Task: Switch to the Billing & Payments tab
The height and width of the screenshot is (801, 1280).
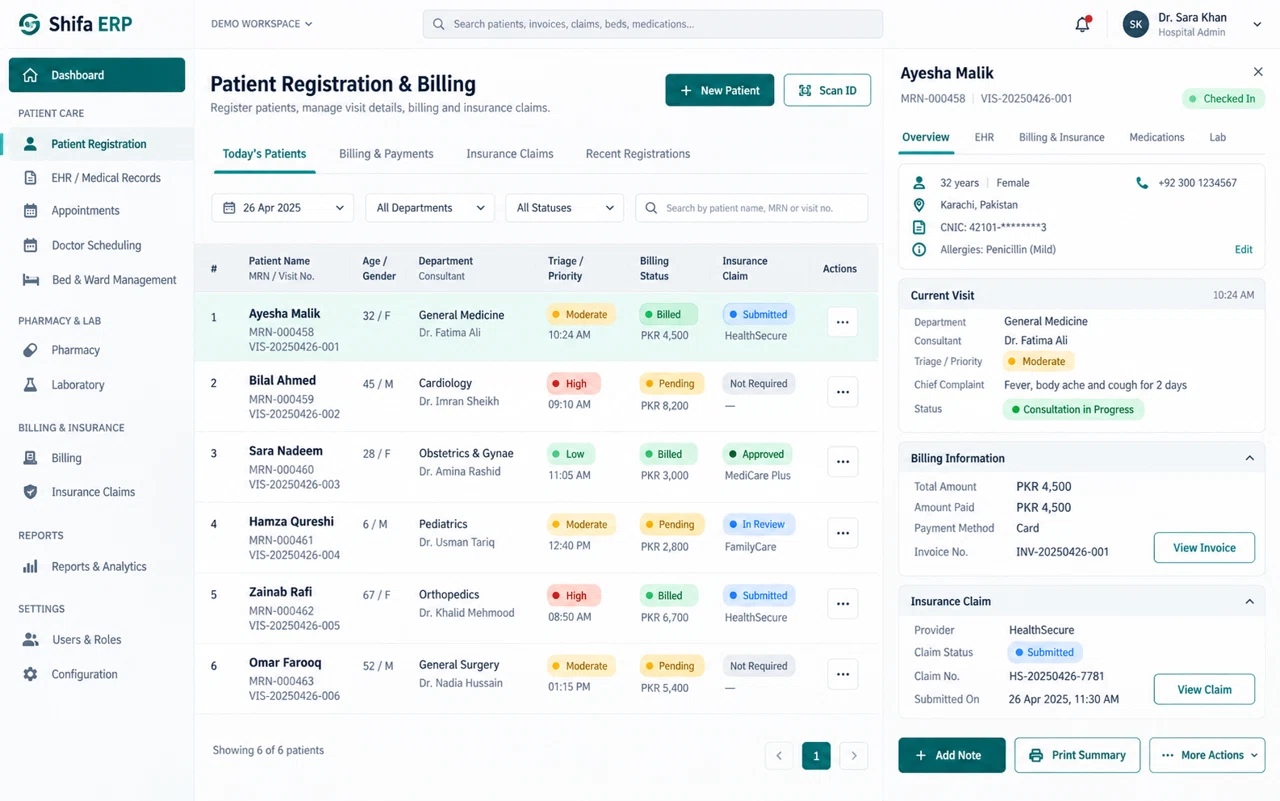Action: pos(386,154)
